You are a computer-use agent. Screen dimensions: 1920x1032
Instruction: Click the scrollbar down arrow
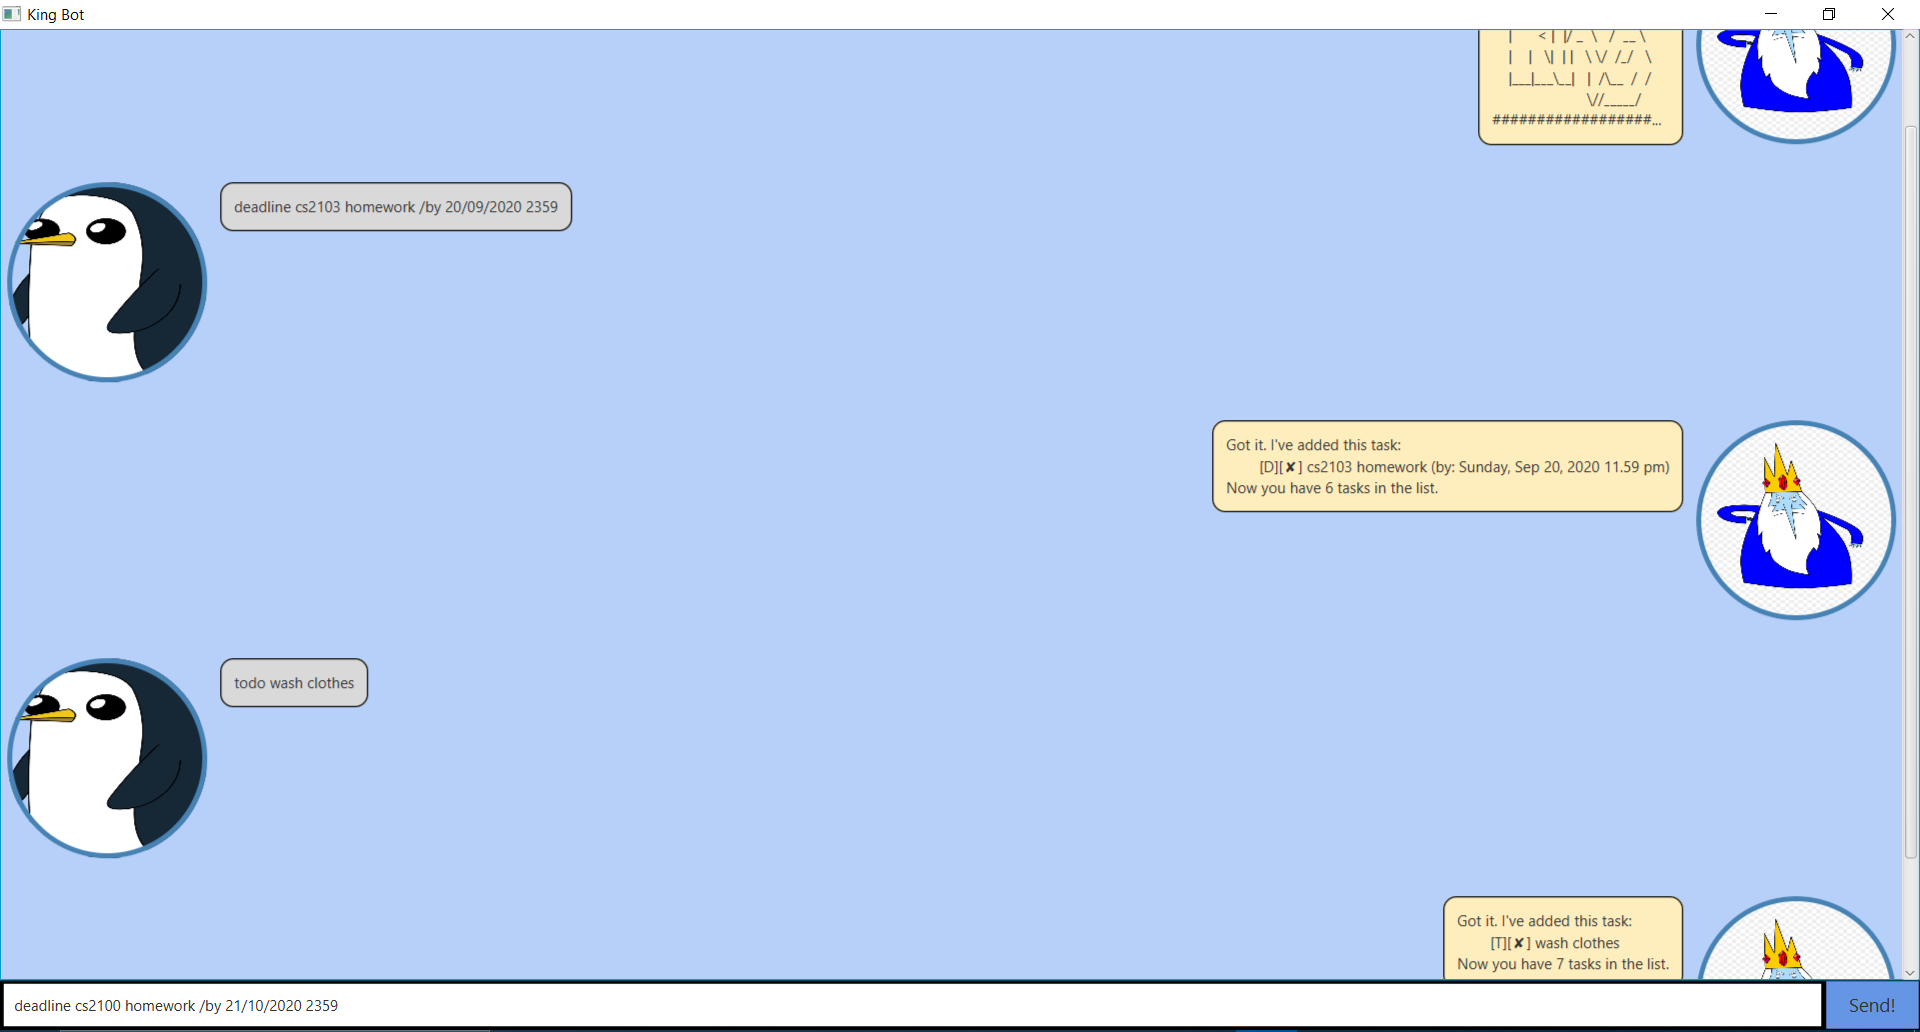(1911, 972)
